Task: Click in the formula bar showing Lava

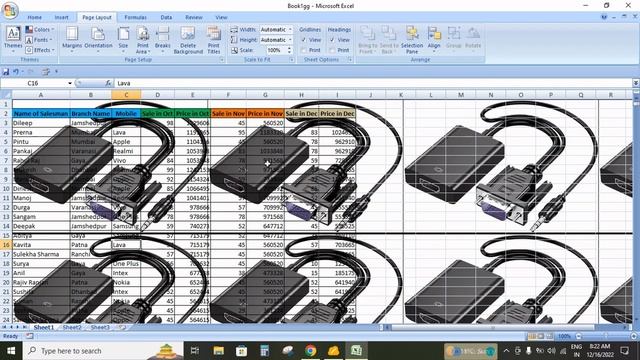Action: pos(372,83)
